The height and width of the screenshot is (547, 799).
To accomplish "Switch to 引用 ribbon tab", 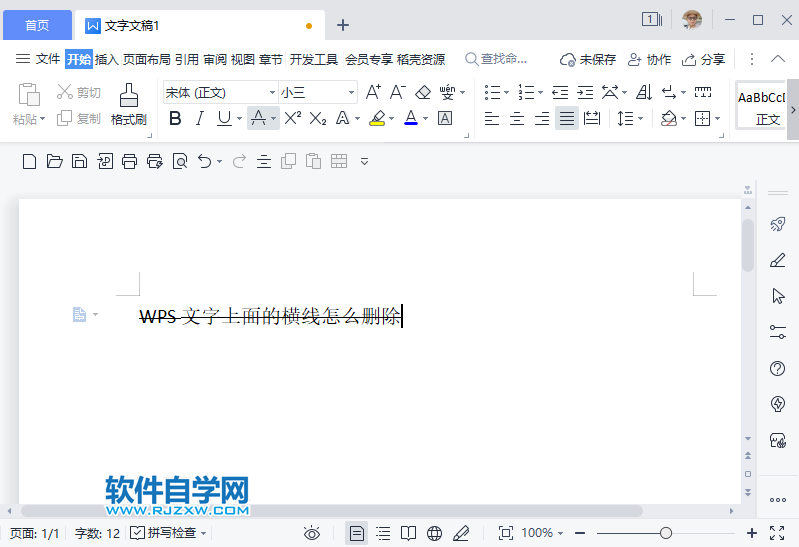I will coord(187,59).
